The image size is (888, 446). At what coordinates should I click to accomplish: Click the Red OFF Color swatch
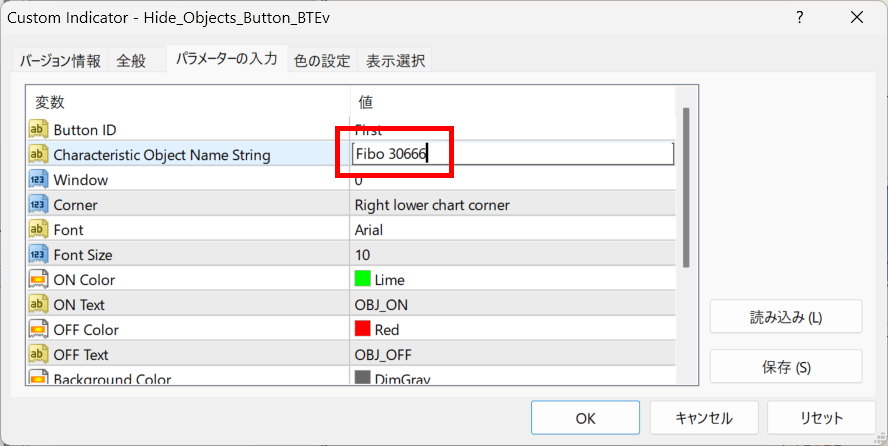(362, 330)
